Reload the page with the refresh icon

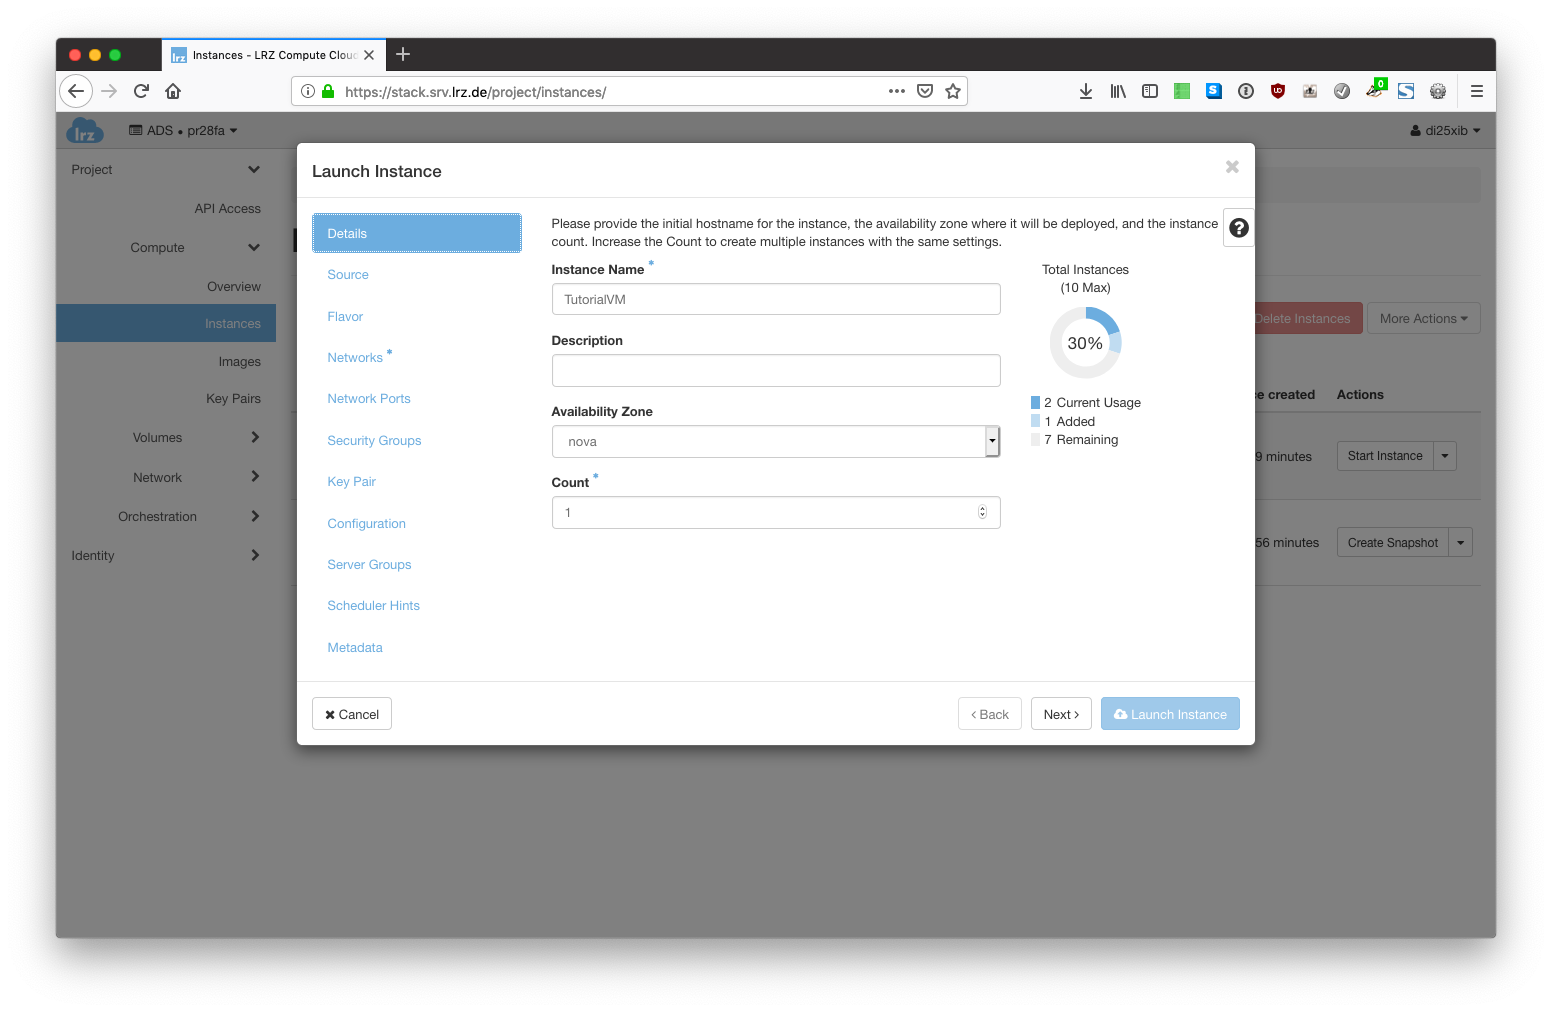[x=141, y=91]
